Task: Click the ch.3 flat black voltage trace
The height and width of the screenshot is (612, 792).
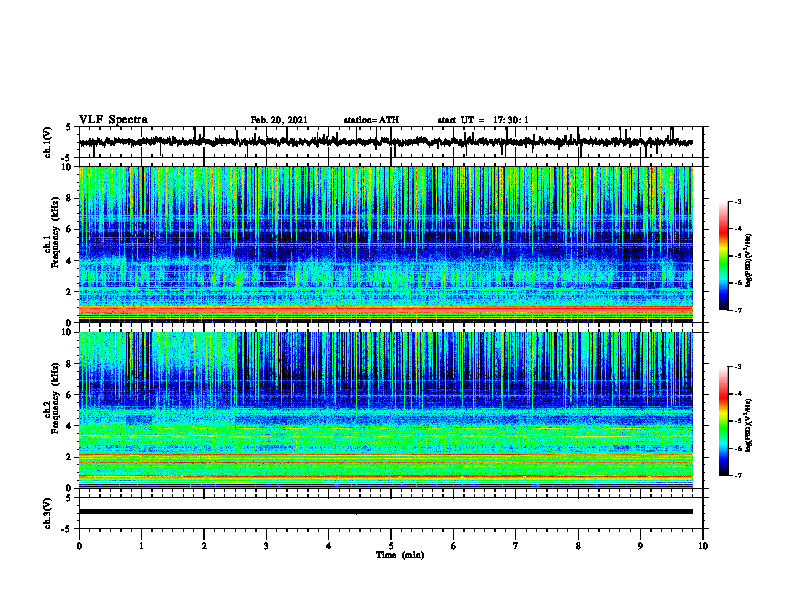Action: click(x=385, y=512)
